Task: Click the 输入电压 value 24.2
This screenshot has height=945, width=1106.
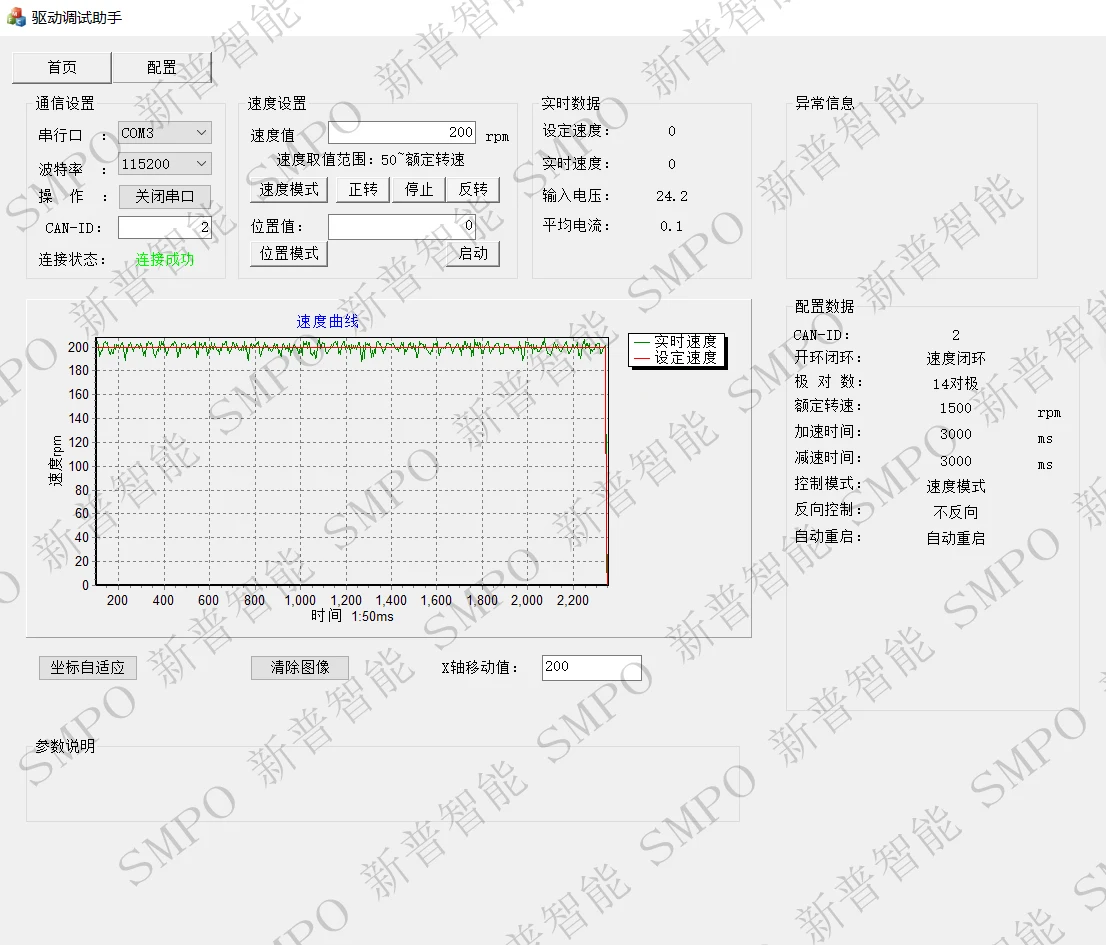Action: pyautogui.click(x=672, y=196)
